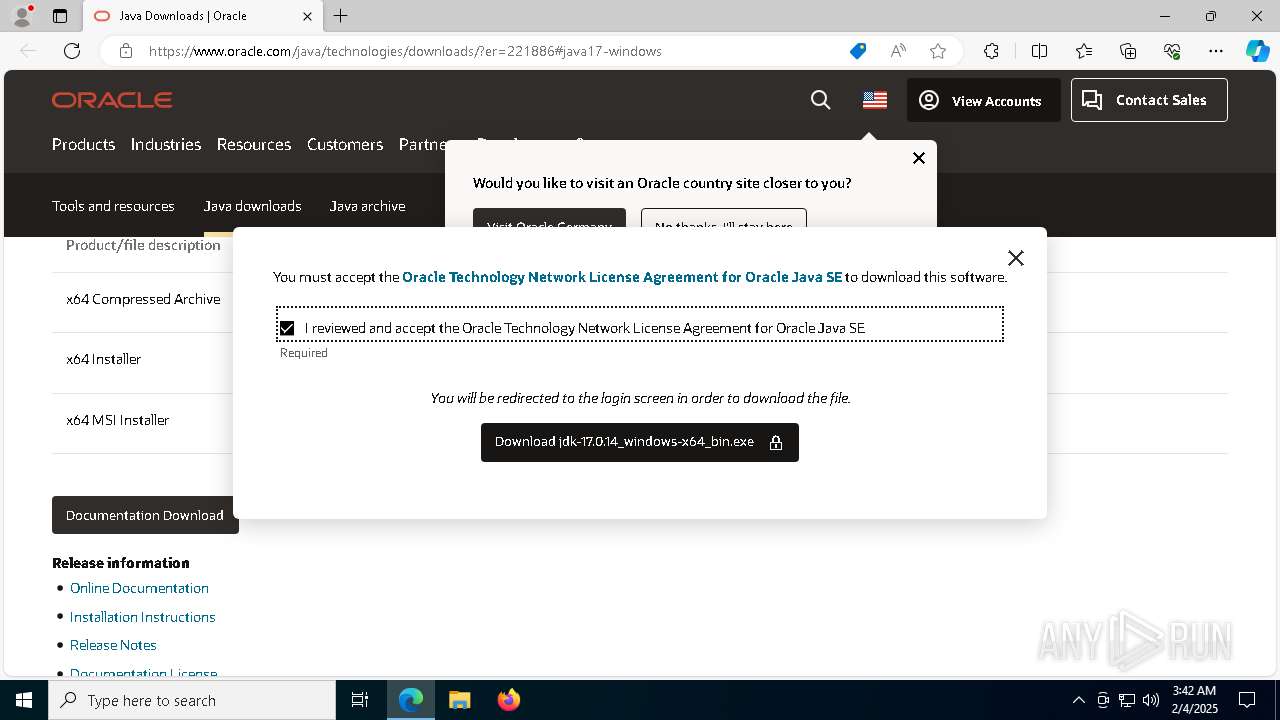1280x720 pixels.
Task: Open the clock and date flyout
Action: (x=1194, y=700)
